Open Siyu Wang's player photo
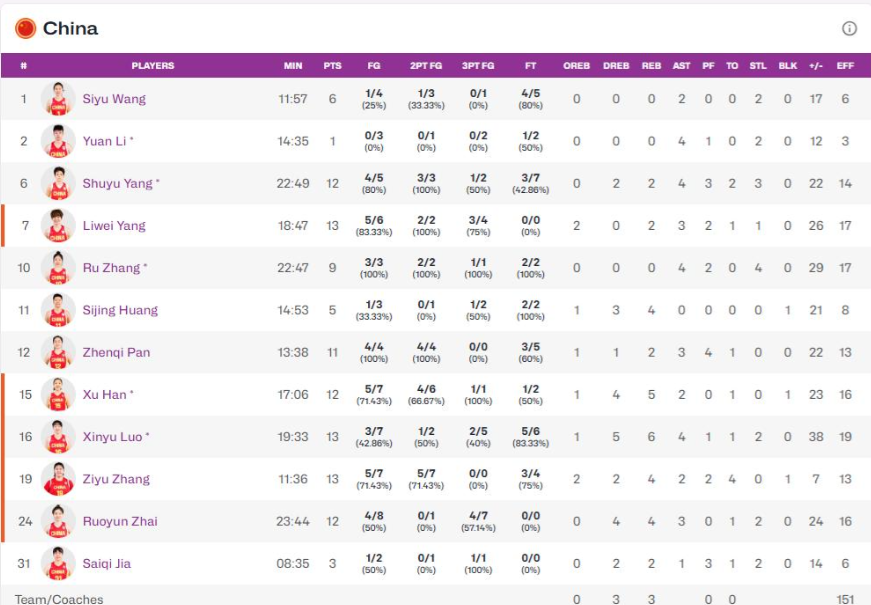The height and width of the screenshot is (605, 871). (58, 99)
